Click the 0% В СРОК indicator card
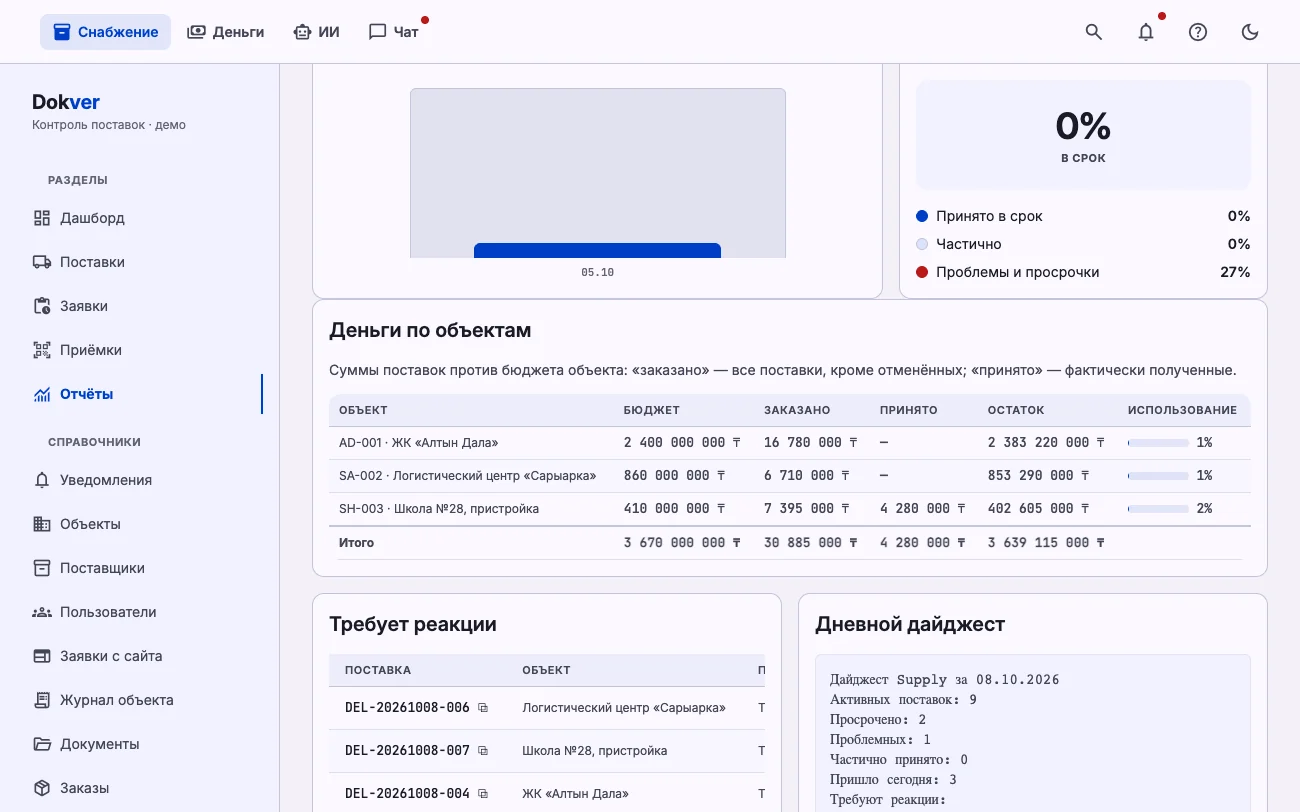Screen dimensions: 1300x812 pos(1083,135)
